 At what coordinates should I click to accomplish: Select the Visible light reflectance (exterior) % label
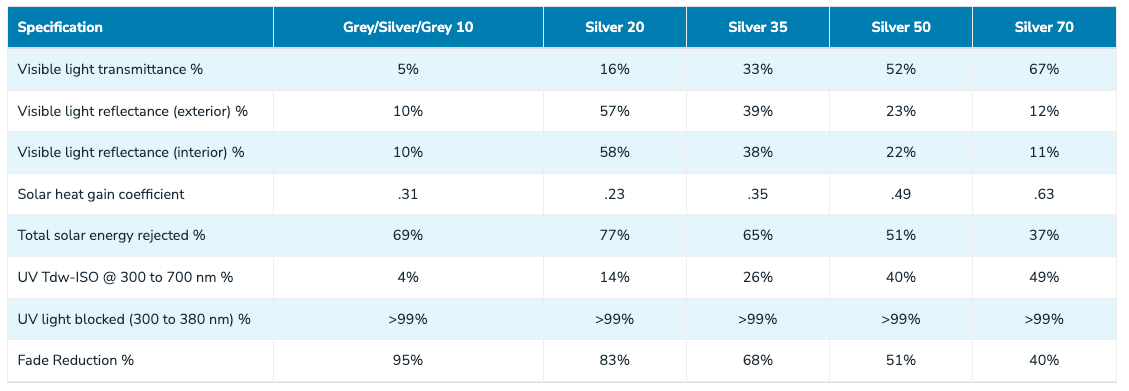click(132, 112)
